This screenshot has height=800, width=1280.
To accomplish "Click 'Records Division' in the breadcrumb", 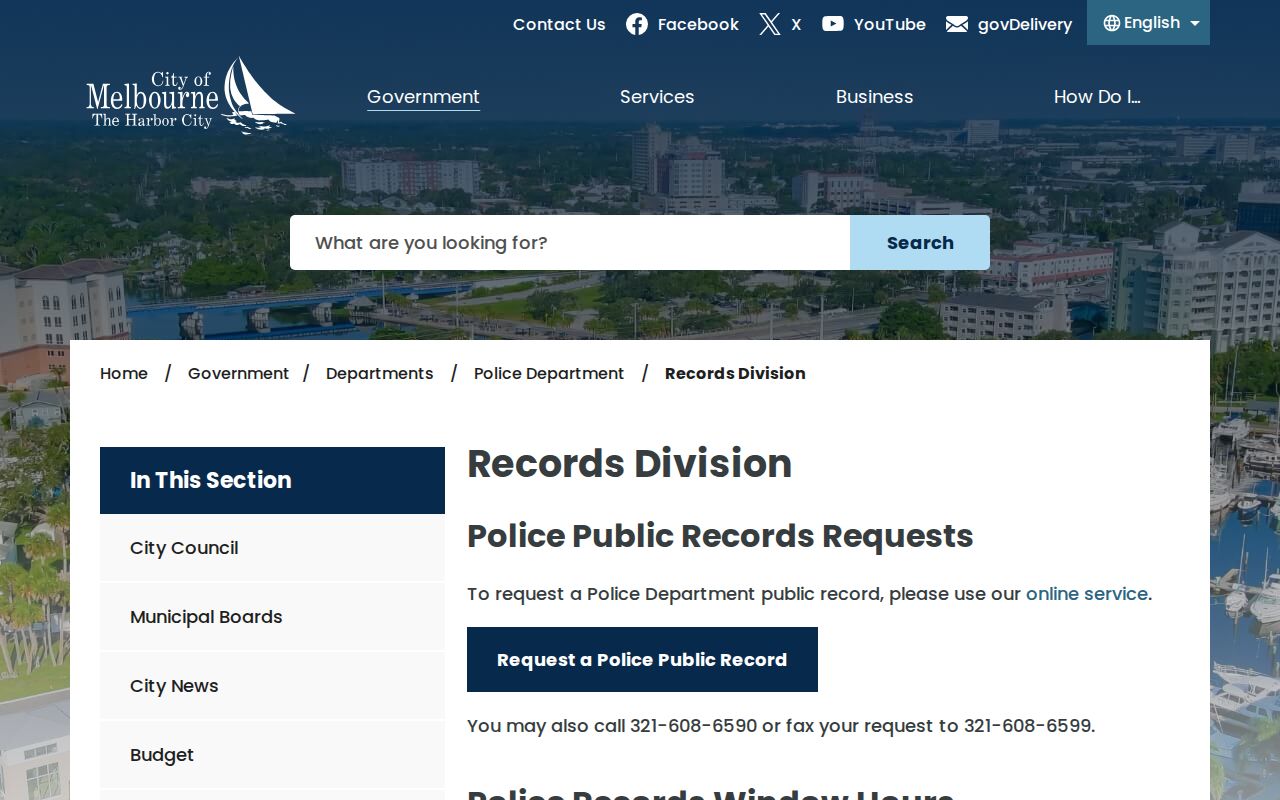I will [735, 373].
